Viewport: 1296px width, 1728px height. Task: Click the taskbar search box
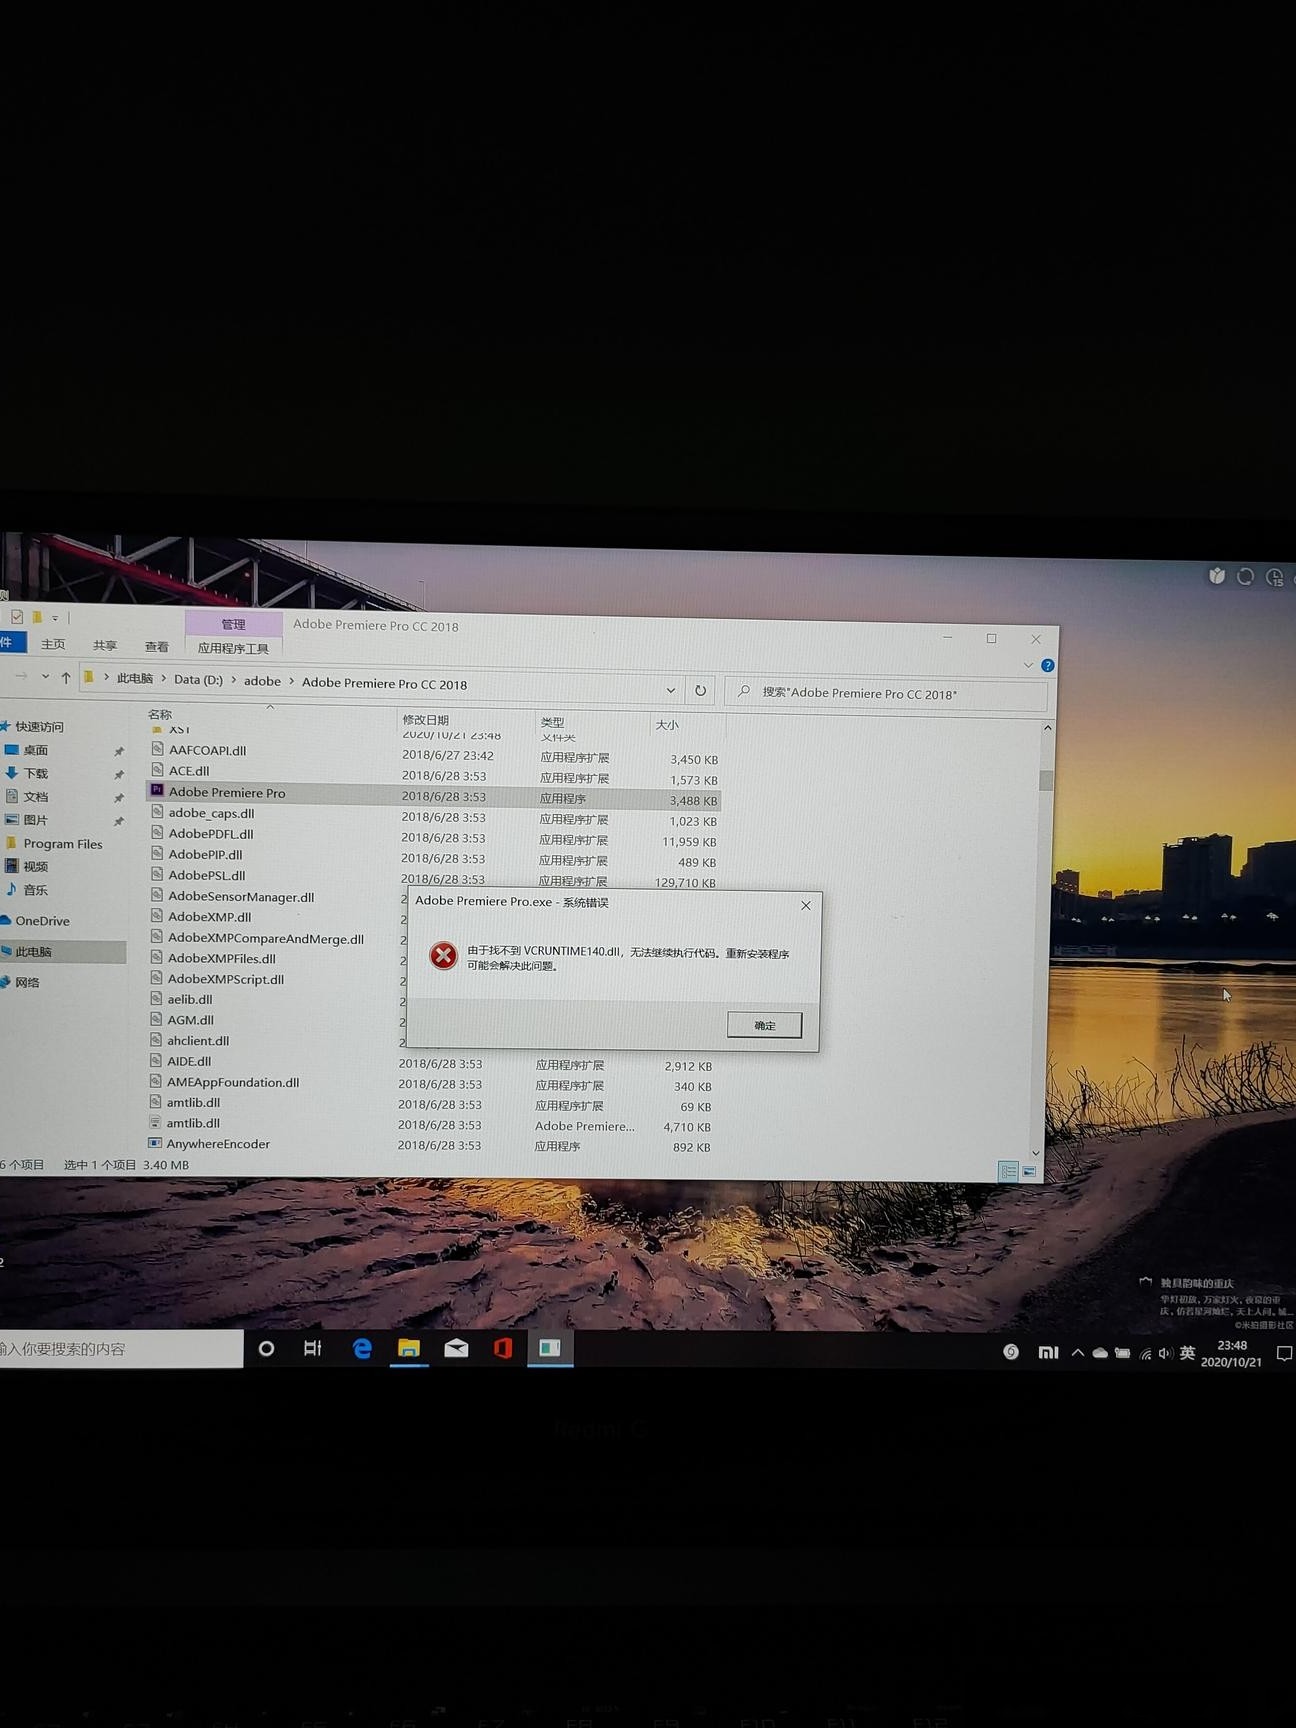[x=120, y=1349]
